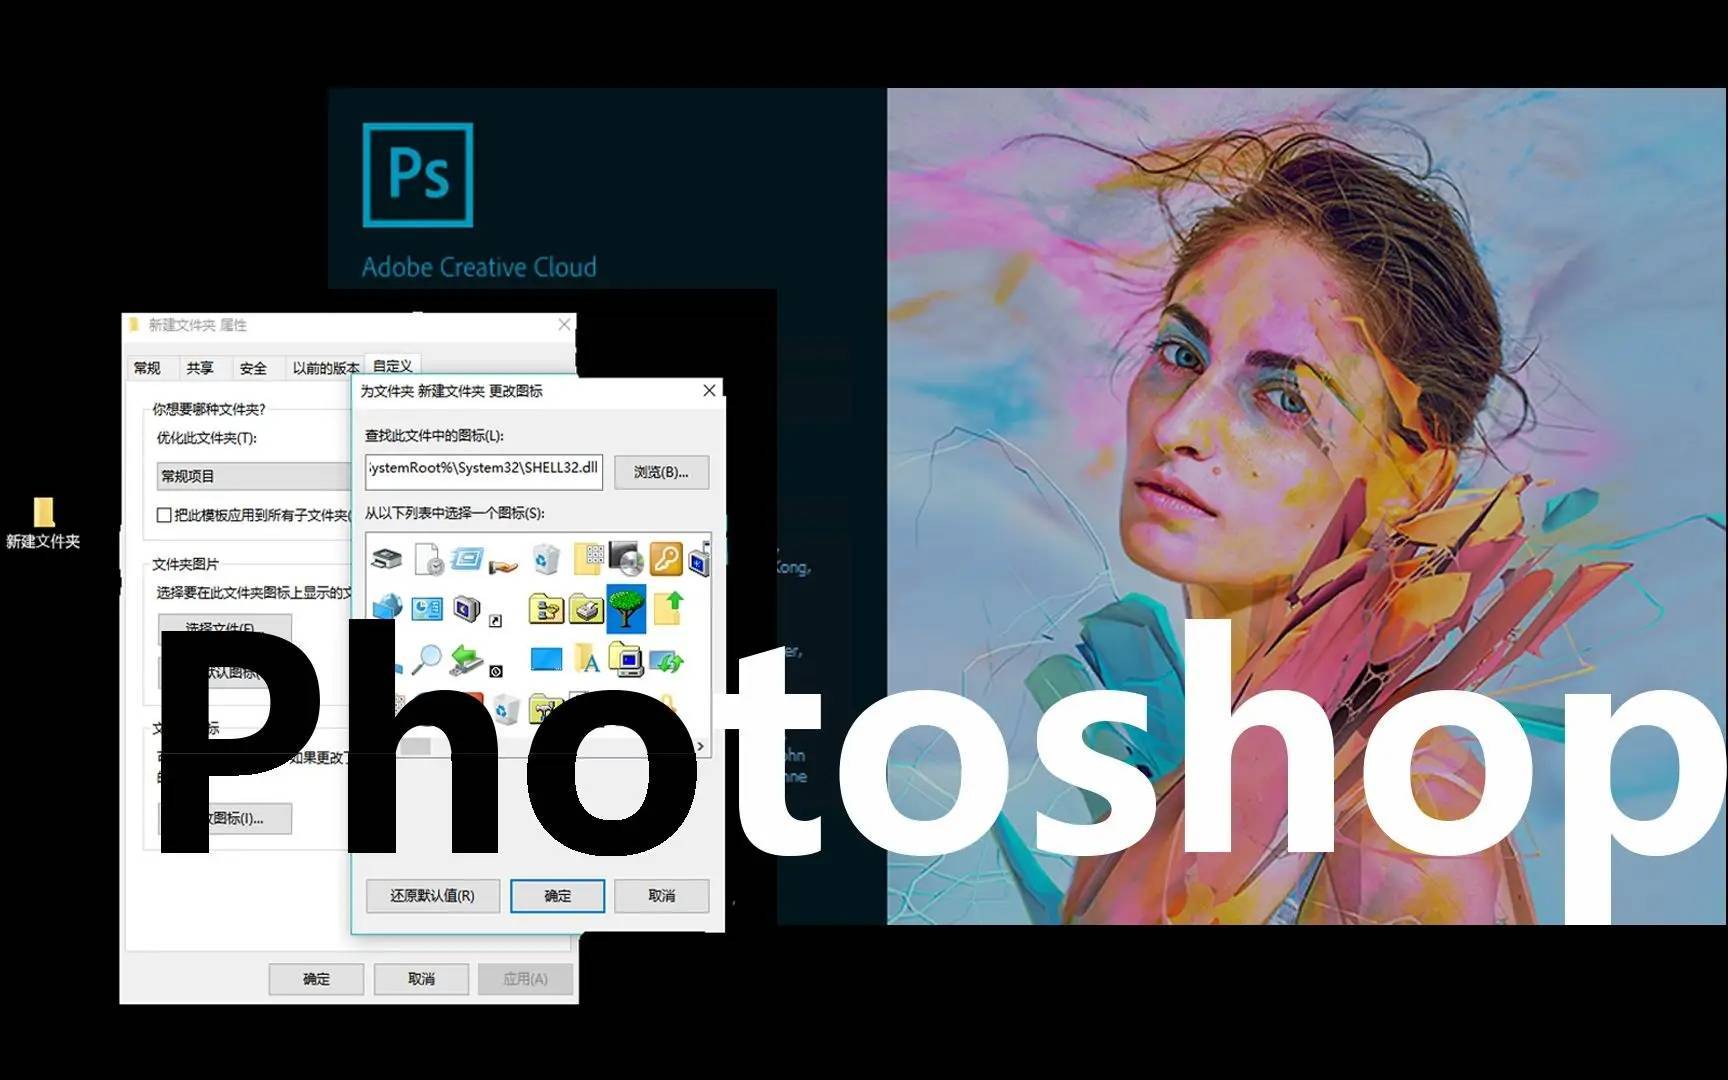This screenshot has width=1728, height=1080.
Task: Select the folder with grid overlay icon
Action: [588, 558]
